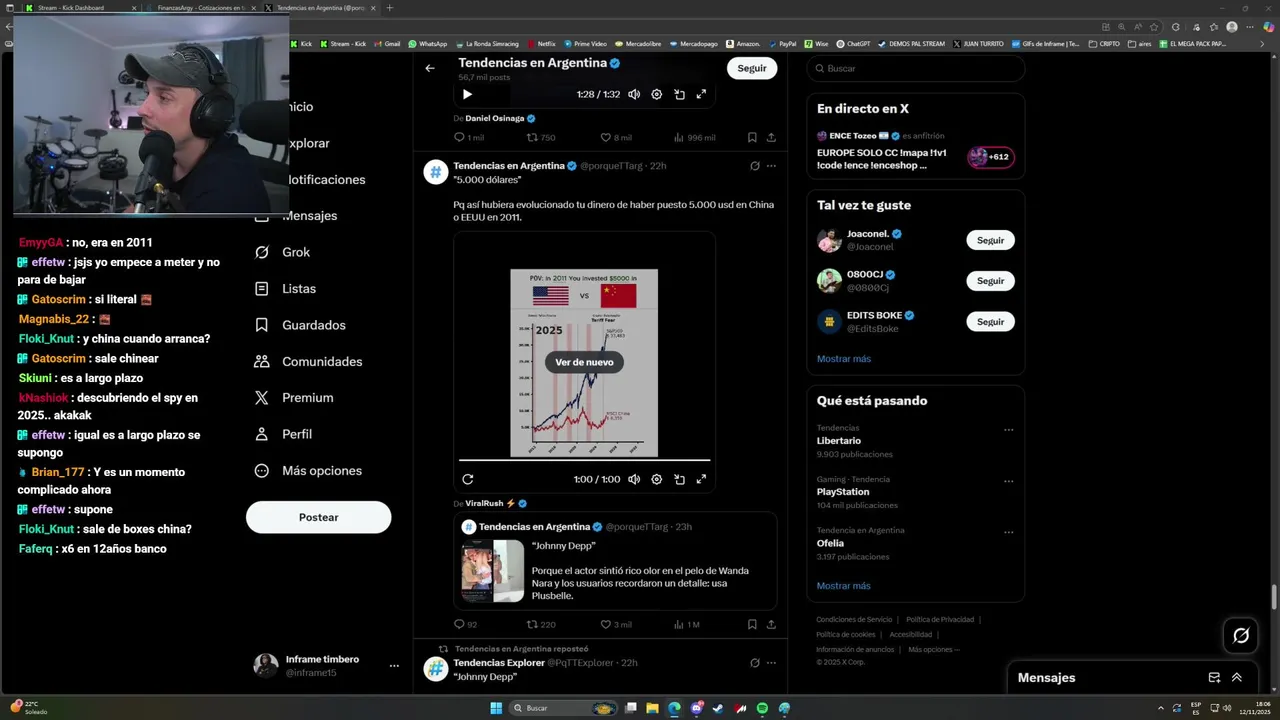This screenshot has width=1280, height=720.
Task: Compose new message in Mensajes drawer
Action: (x=1214, y=677)
